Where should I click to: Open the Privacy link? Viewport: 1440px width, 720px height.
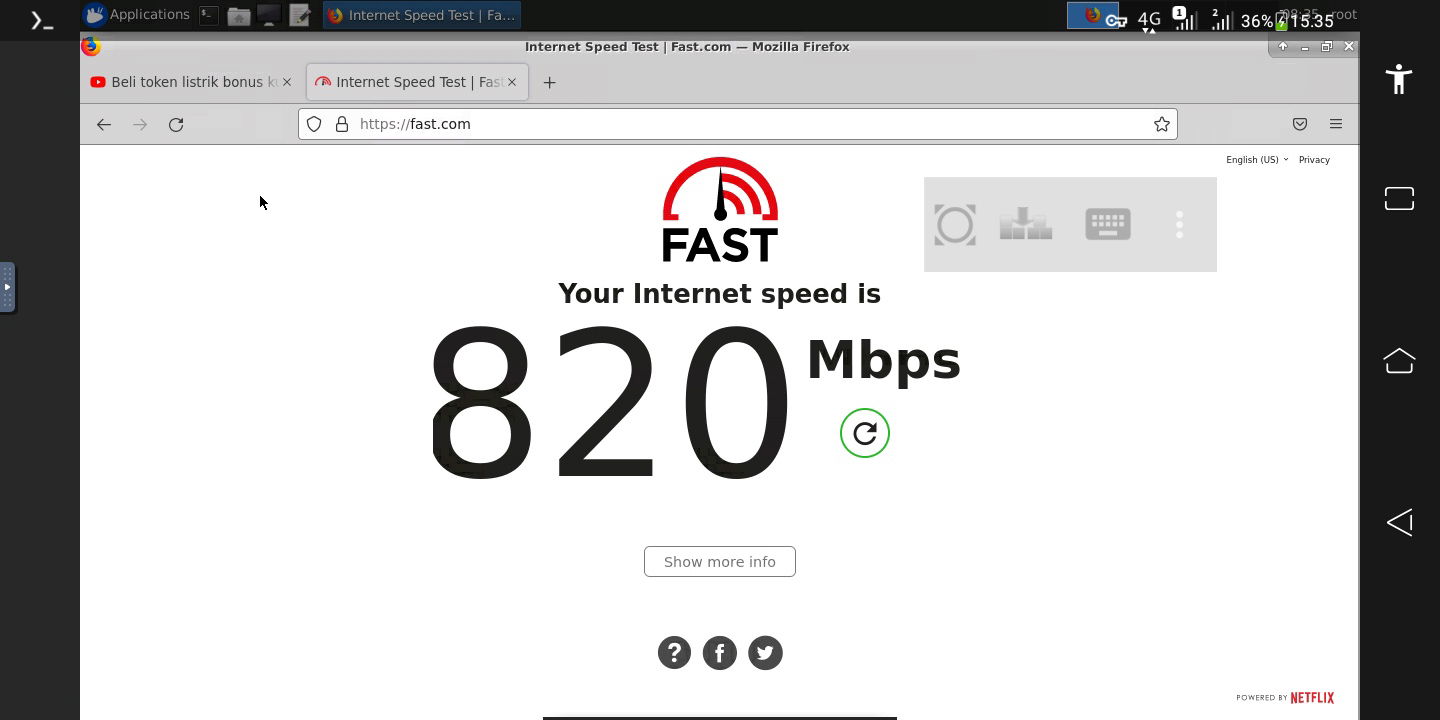(1314, 160)
